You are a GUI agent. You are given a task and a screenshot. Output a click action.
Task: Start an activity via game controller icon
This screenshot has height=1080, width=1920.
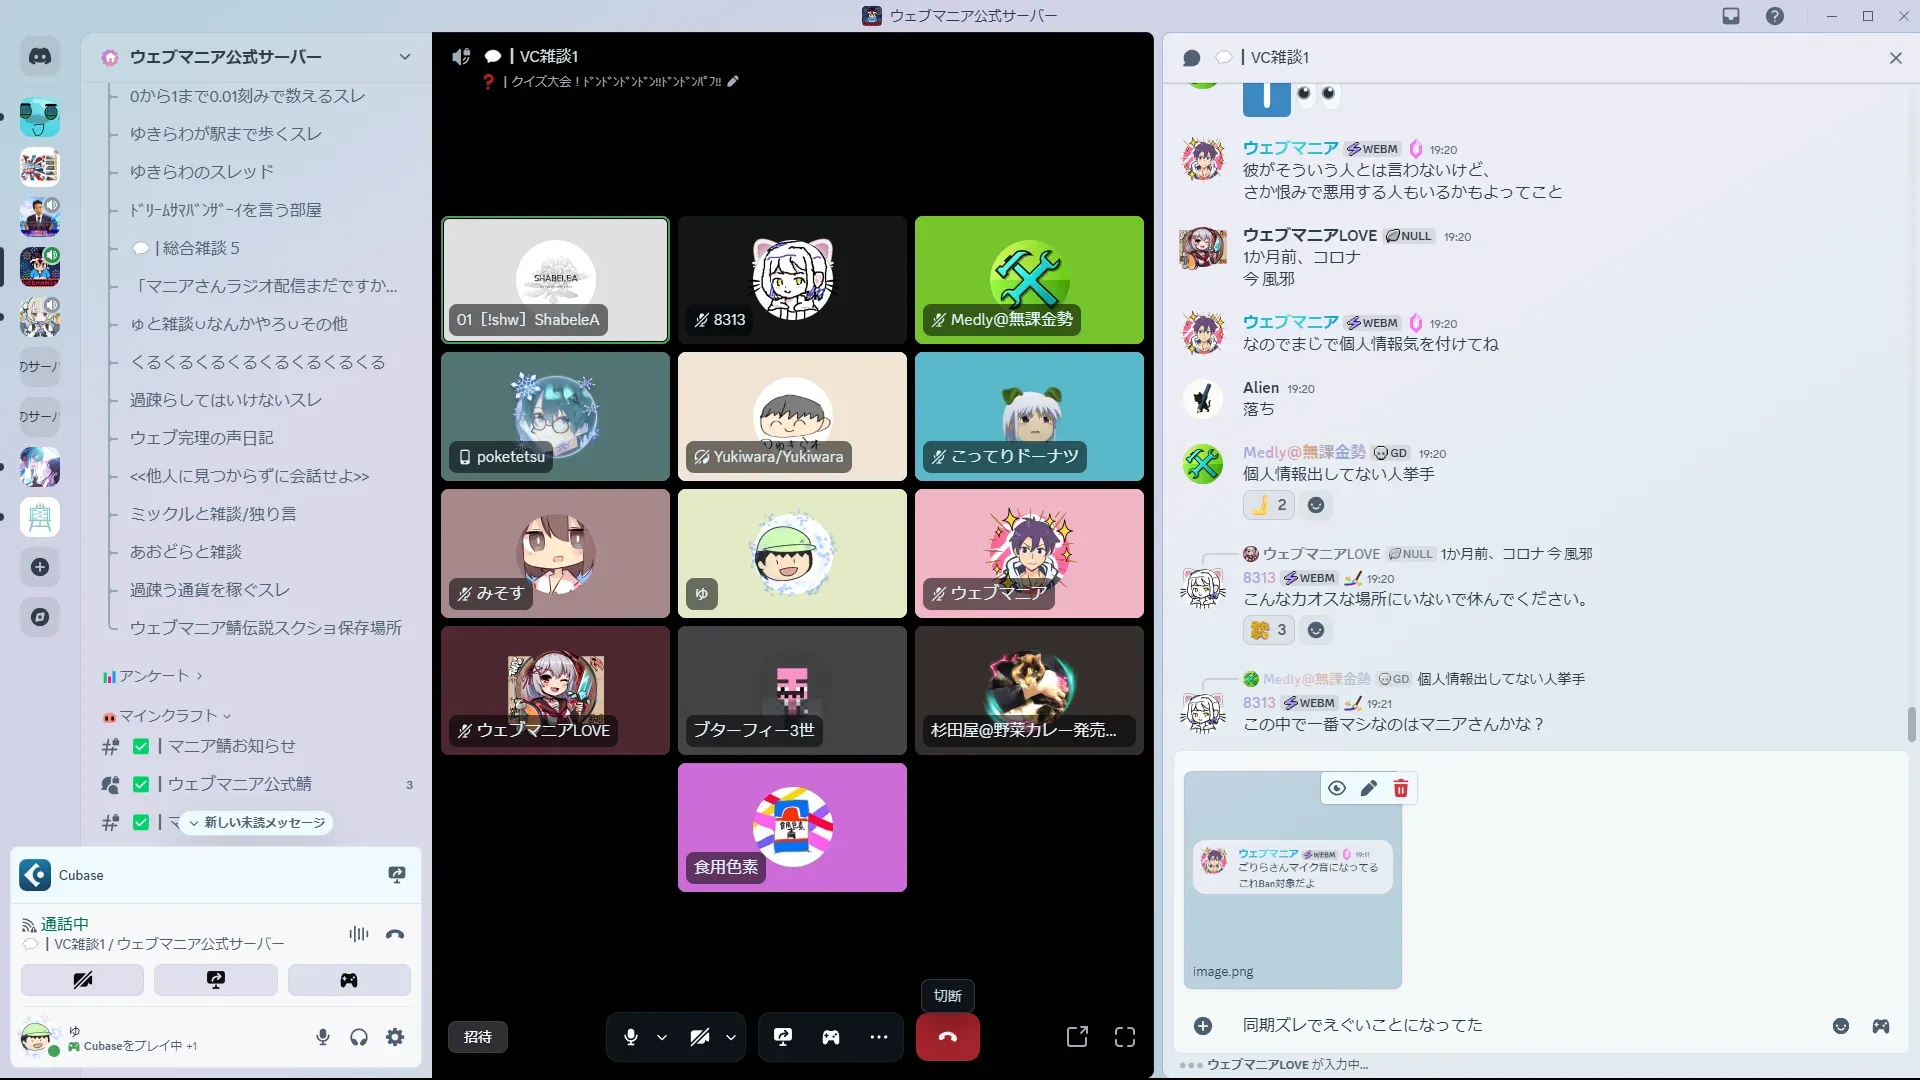click(831, 1037)
